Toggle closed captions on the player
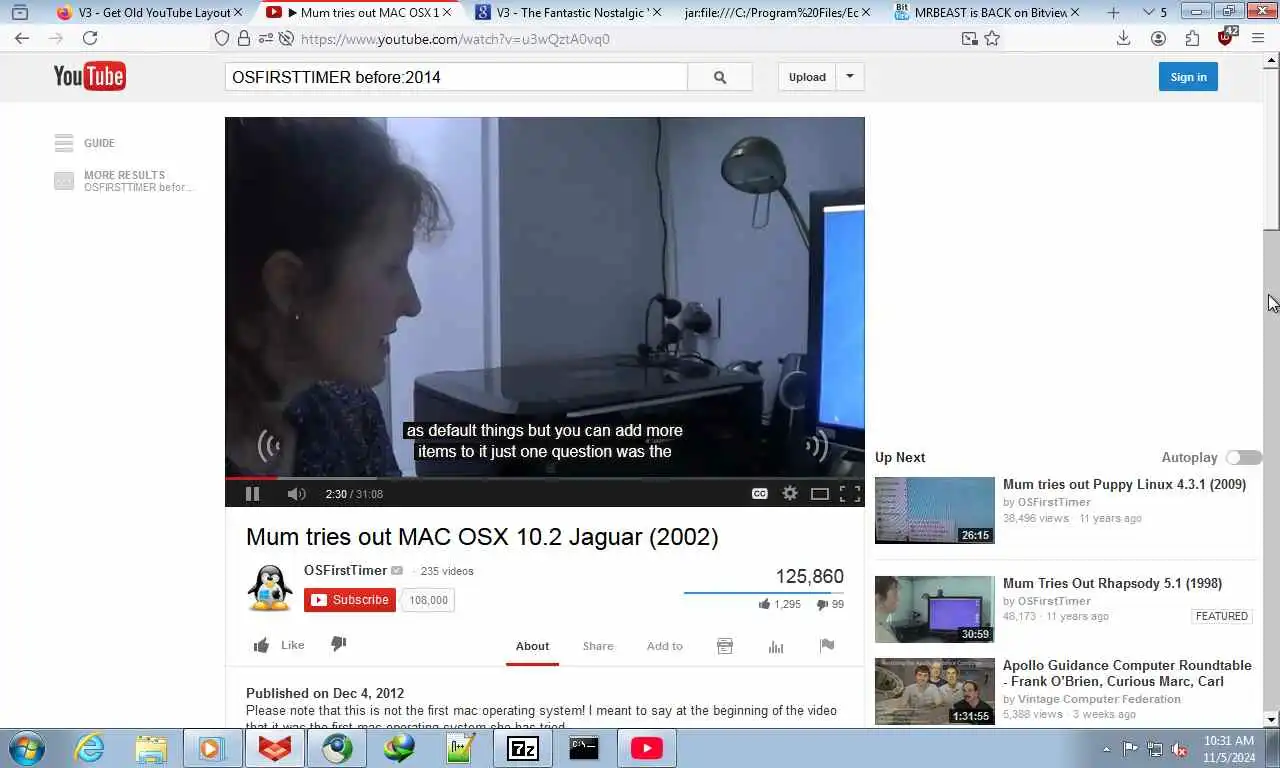The height and width of the screenshot is (768, 1280). 760,493
